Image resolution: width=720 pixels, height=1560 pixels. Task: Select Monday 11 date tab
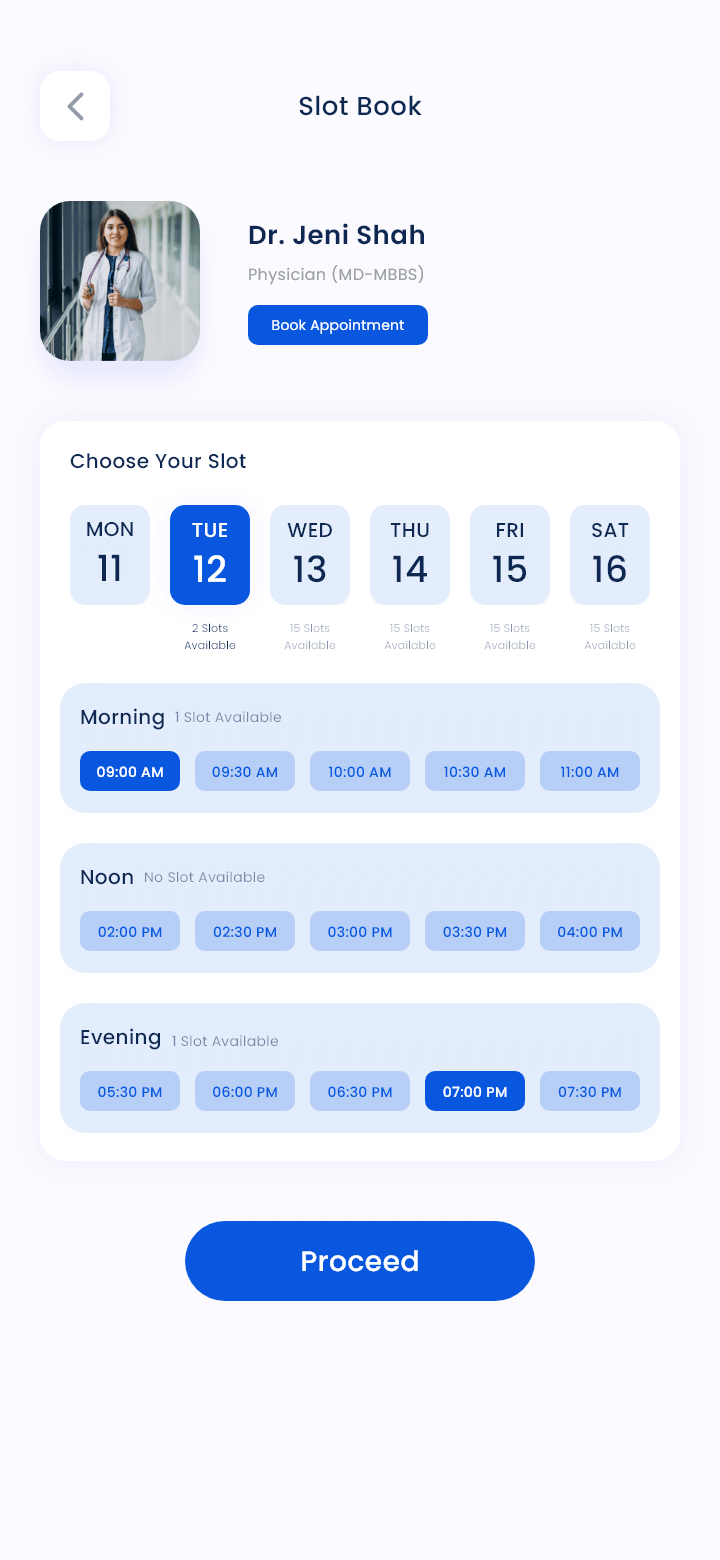coord(110,555)
